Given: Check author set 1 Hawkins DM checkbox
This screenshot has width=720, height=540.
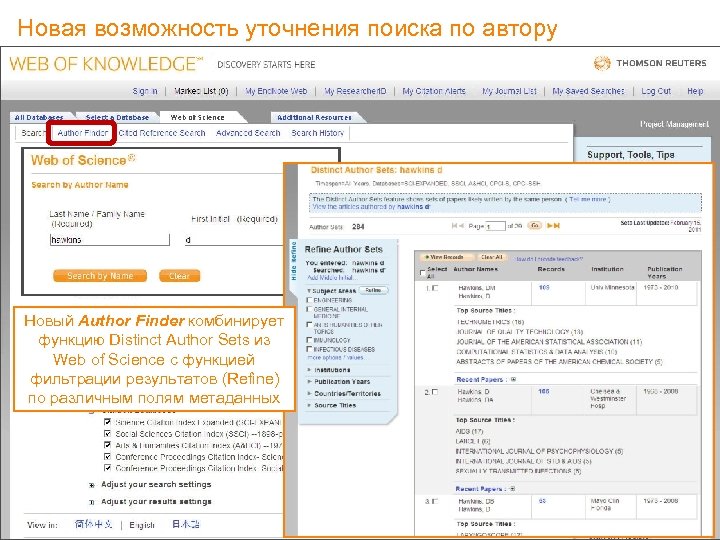Looking at the screenshot, I should coord(435,288).
